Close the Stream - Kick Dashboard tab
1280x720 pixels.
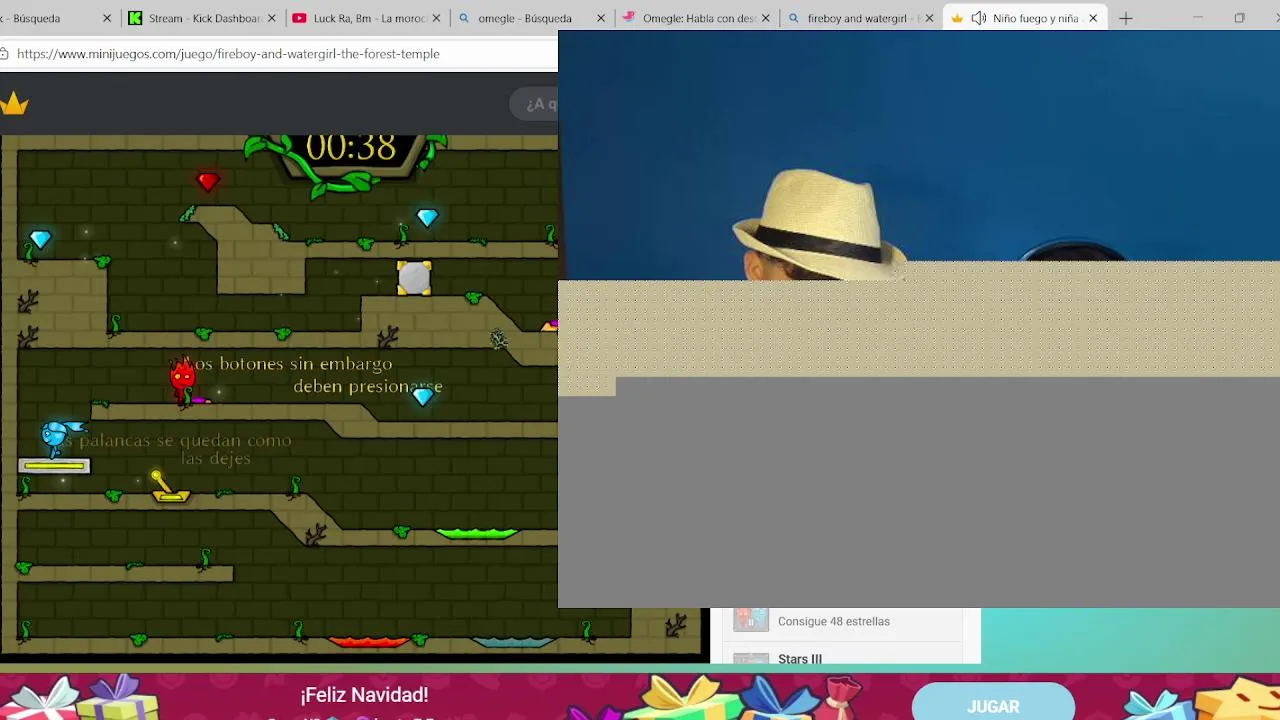[x=271, y=18]
